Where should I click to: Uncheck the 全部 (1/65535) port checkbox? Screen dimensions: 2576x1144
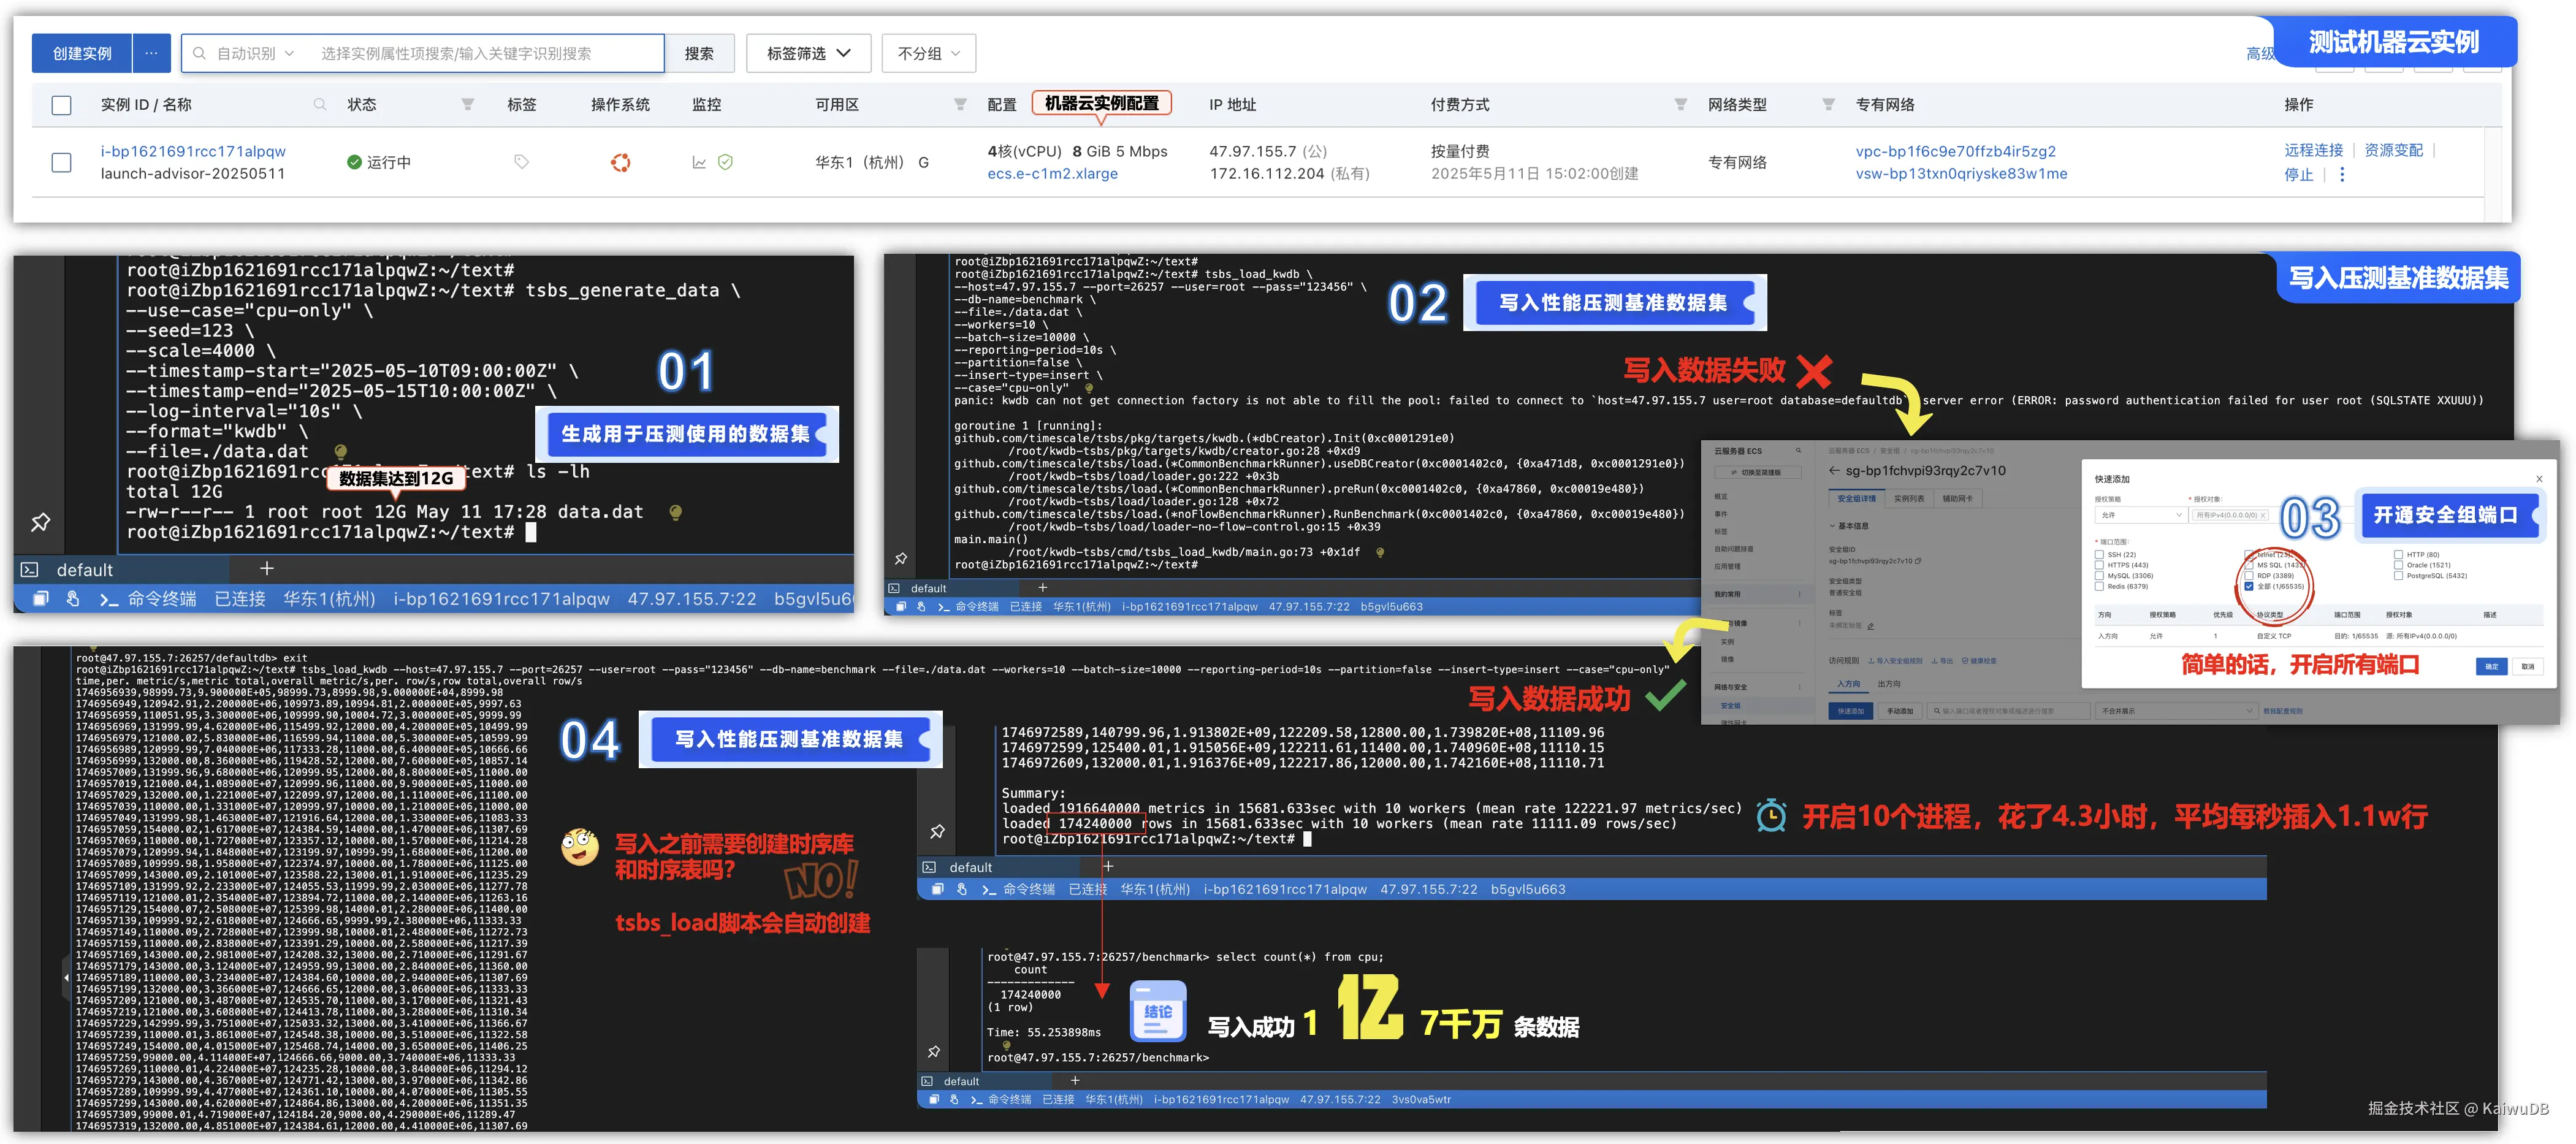click(2249, 587)
